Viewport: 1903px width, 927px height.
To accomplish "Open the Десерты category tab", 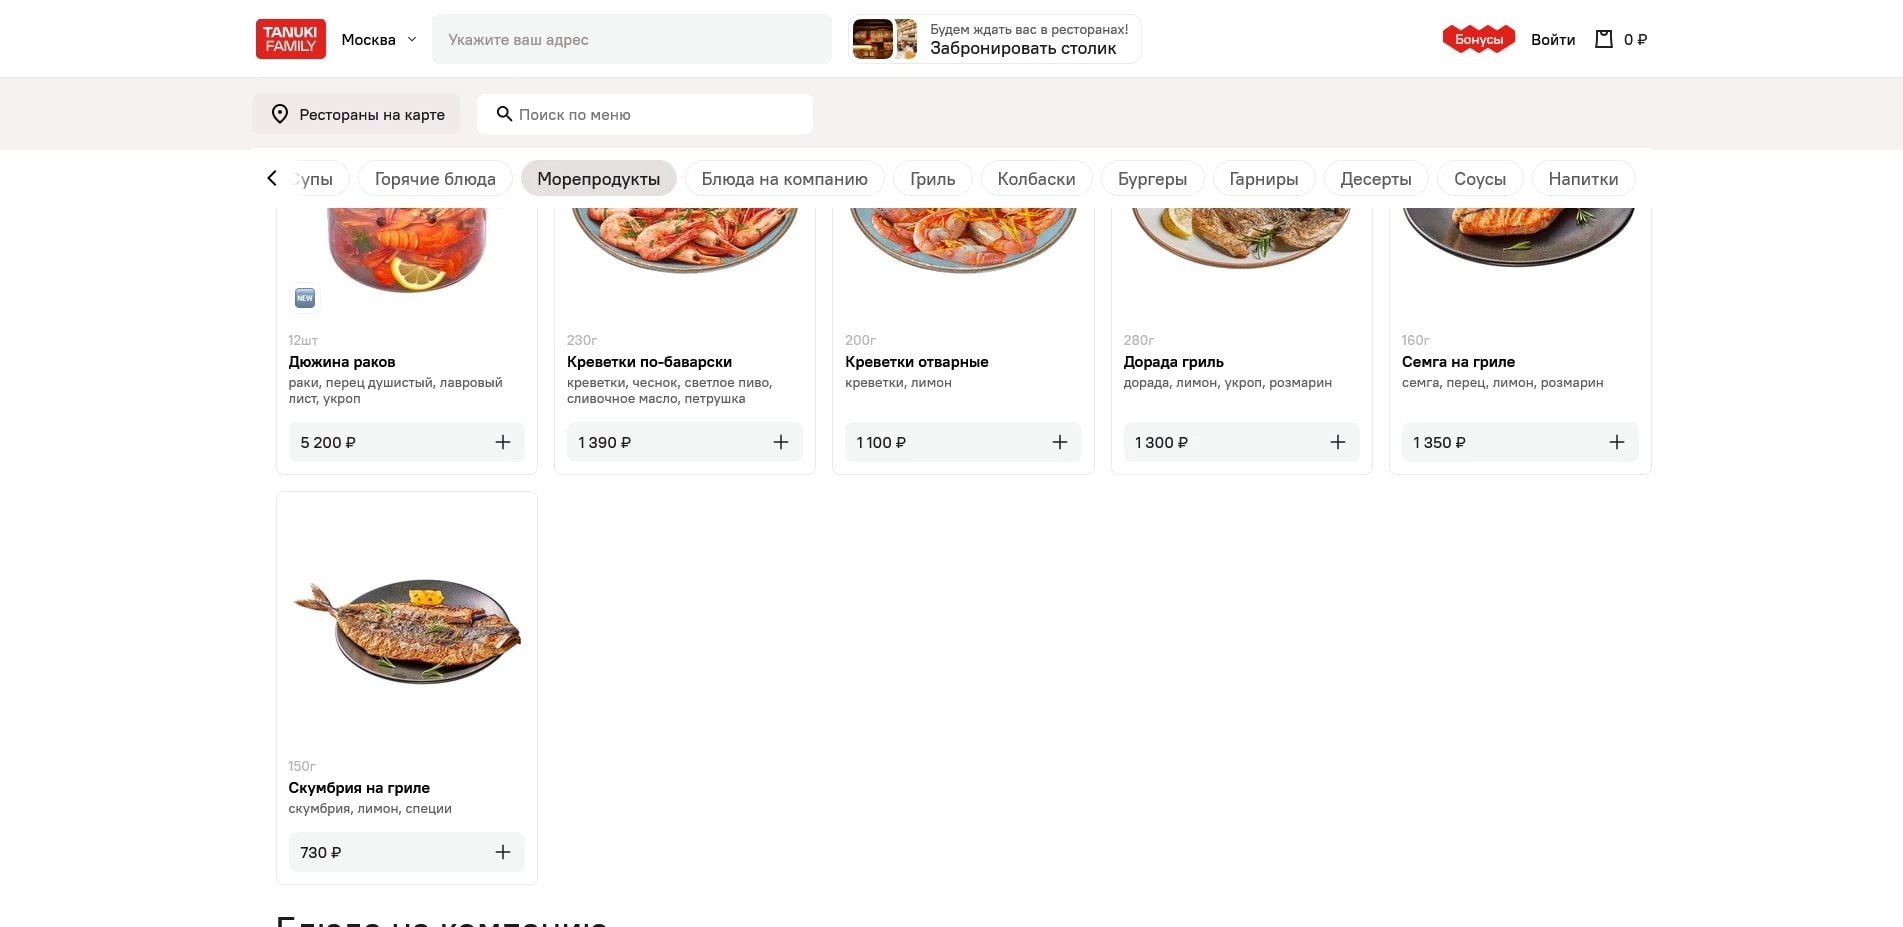I will coord(1375,179).
